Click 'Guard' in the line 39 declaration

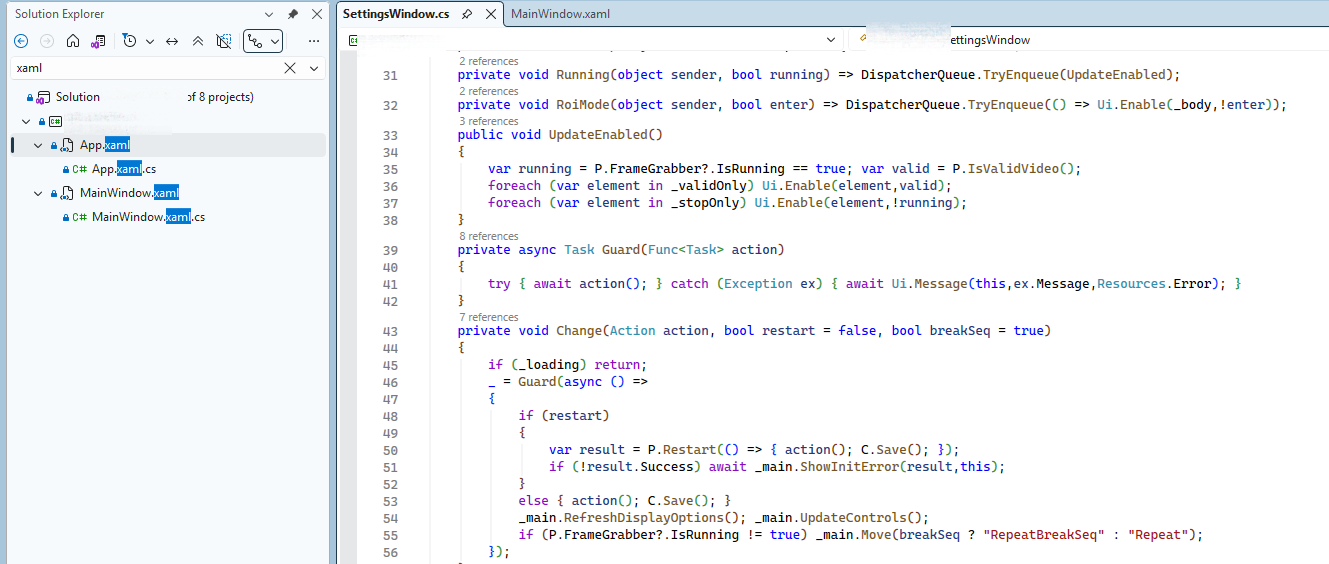tap(621, 249)
